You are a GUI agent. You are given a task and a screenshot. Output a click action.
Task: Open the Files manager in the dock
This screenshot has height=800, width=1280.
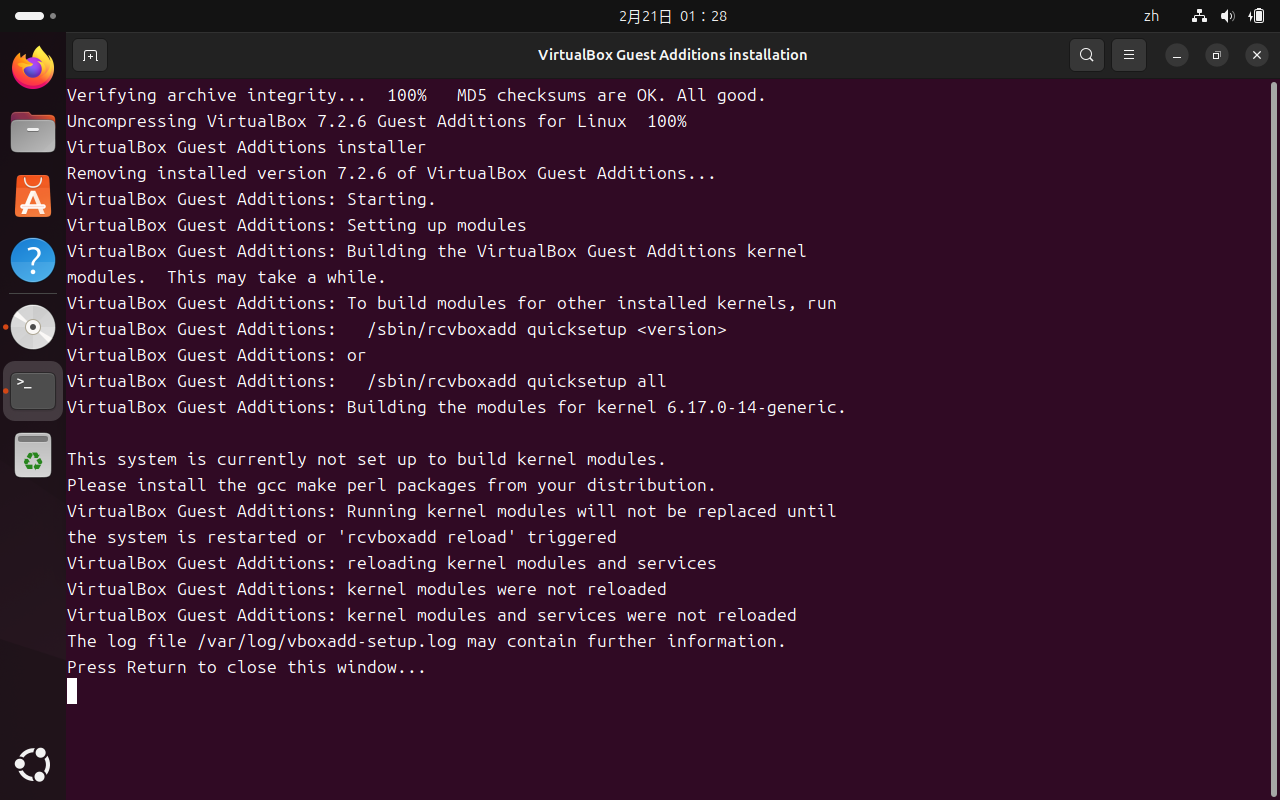coord(33,132)
